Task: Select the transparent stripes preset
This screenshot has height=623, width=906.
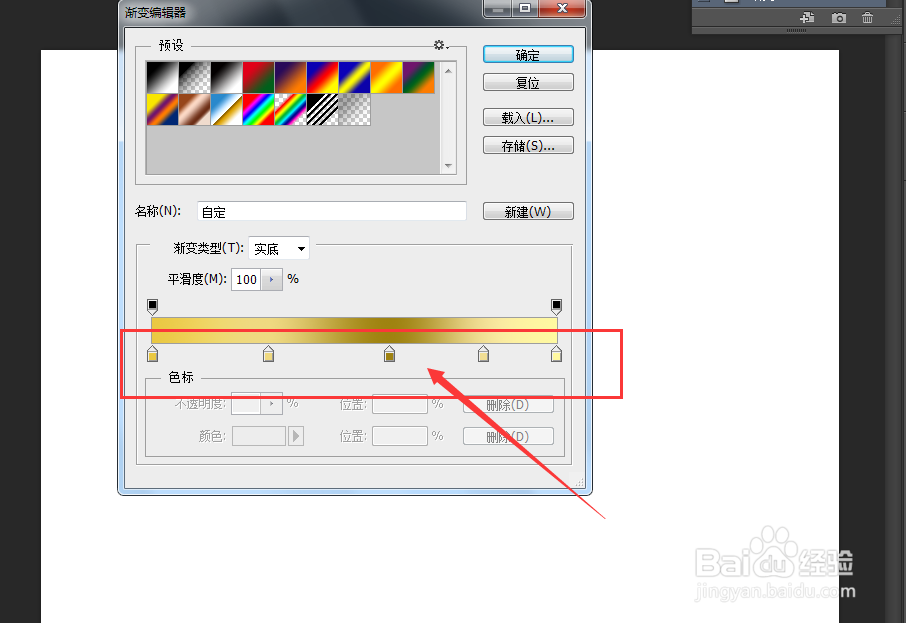Action: [322, 109]
